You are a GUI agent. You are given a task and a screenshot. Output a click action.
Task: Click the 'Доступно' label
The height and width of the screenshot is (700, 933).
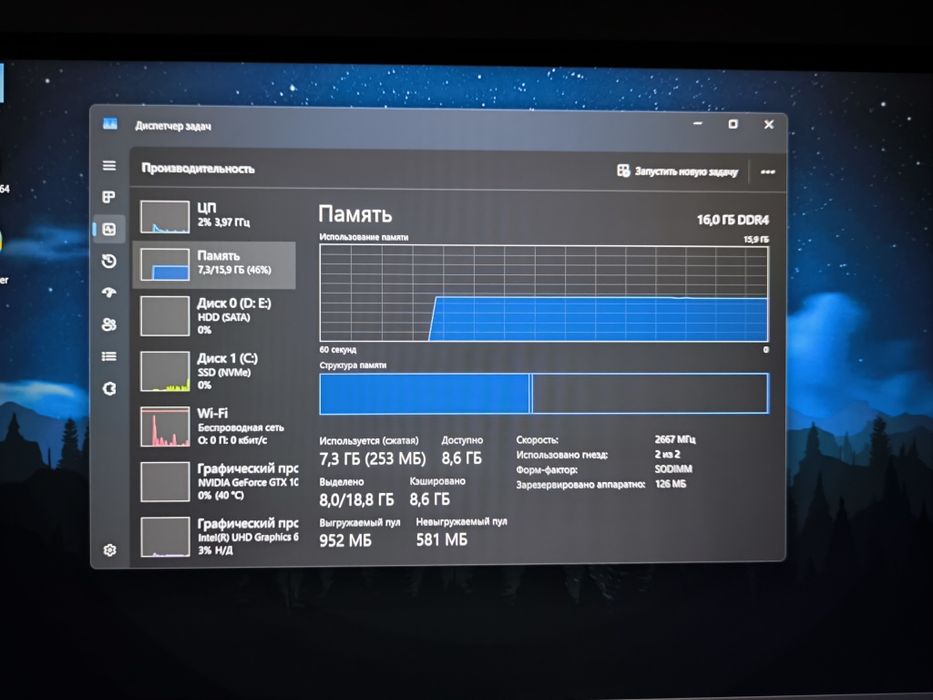[x=462, y=440]
